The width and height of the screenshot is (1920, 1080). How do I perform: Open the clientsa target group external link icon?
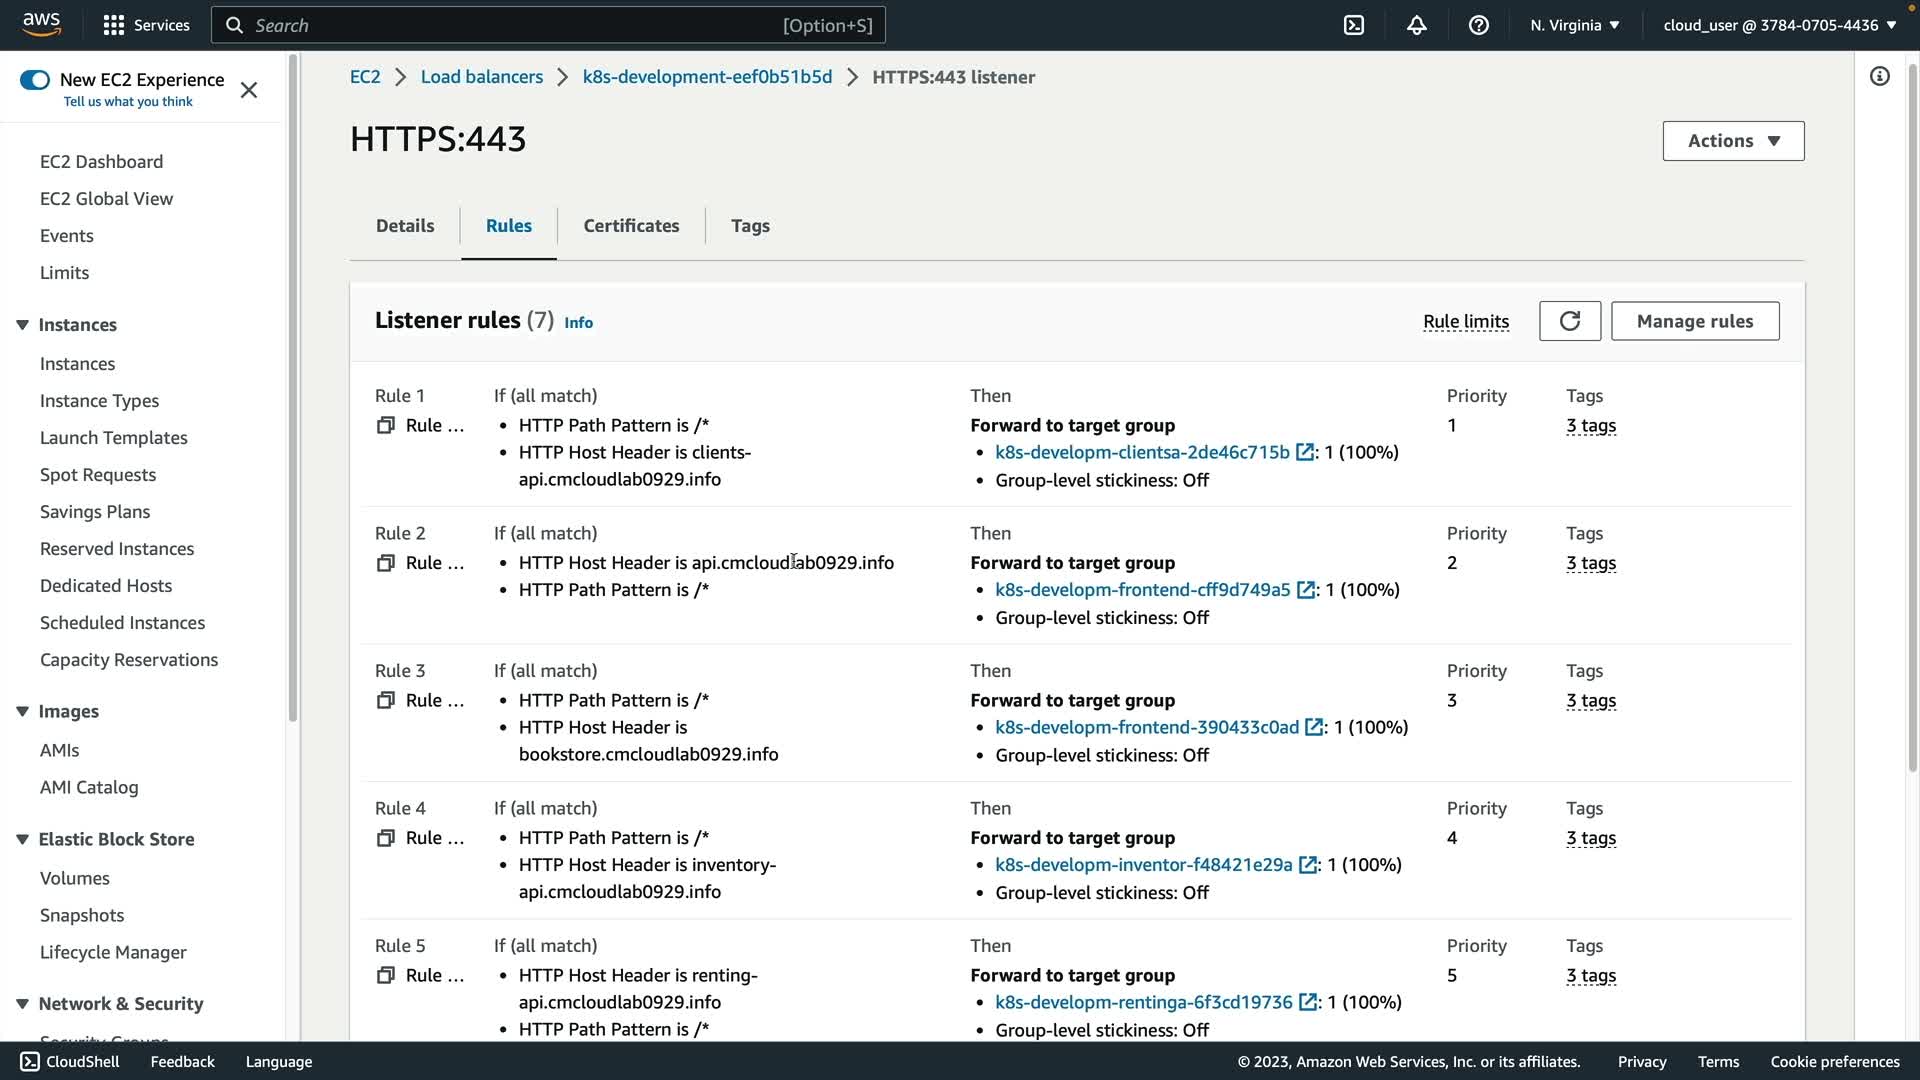(1304, 452)
